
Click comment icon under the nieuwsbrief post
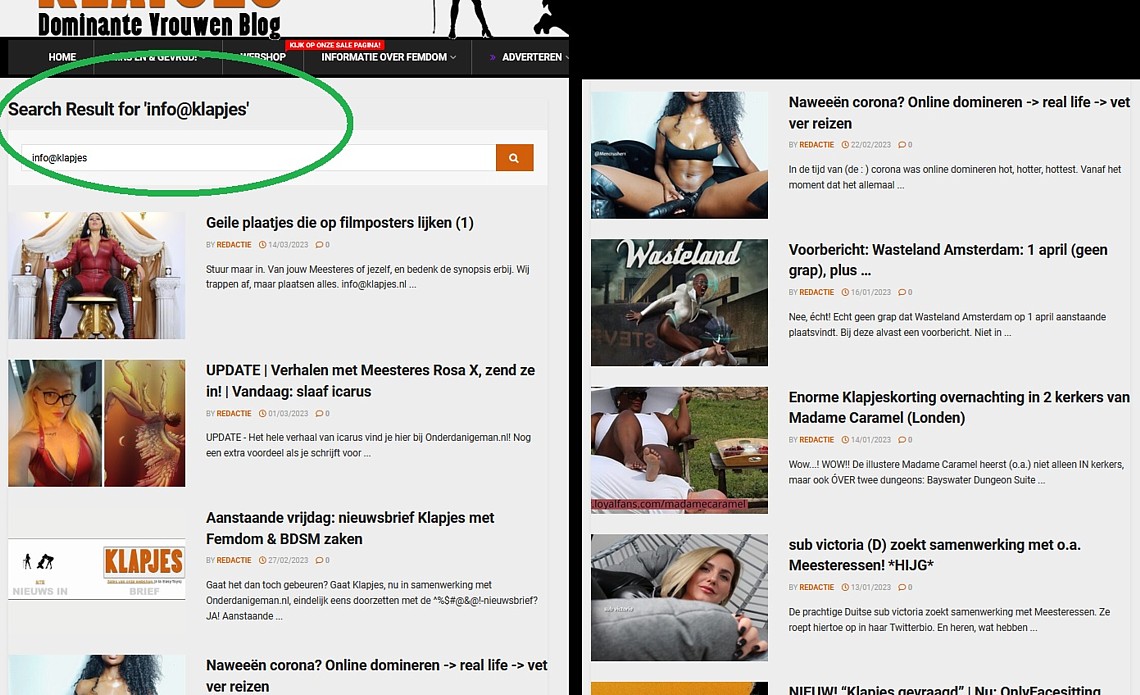[x=319, y=561]
